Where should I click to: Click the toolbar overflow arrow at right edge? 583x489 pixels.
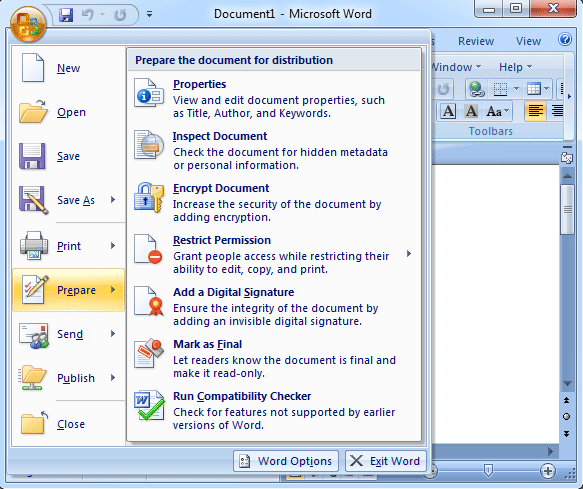coord(569,96)
